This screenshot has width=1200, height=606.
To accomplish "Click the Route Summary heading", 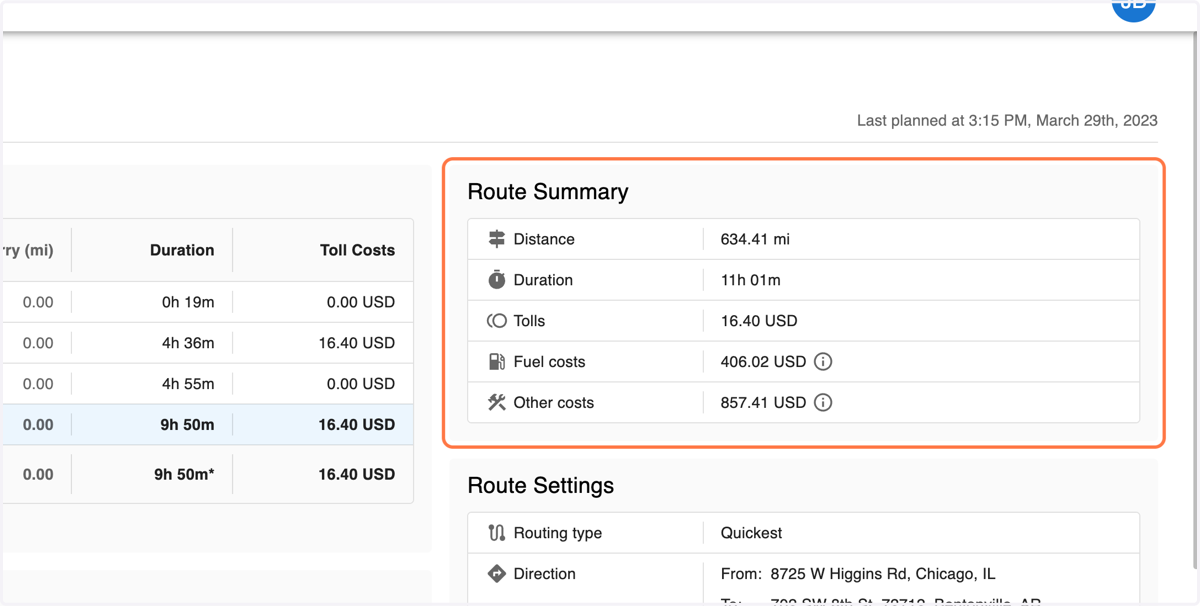I will (x=548, y=192).
